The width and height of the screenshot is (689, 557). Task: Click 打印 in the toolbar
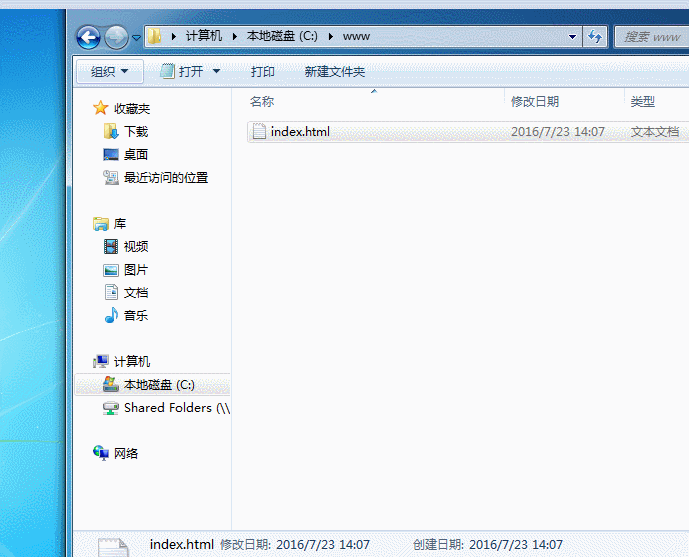[x=262, y=72]
